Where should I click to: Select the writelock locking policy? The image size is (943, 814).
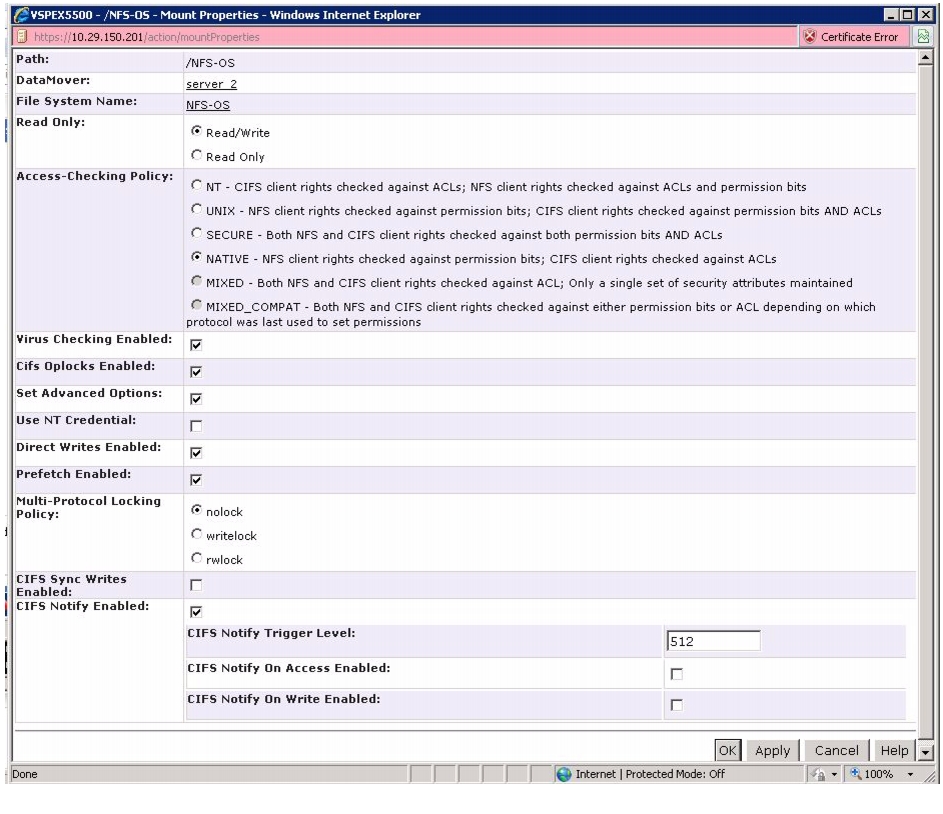coord(196,534)
